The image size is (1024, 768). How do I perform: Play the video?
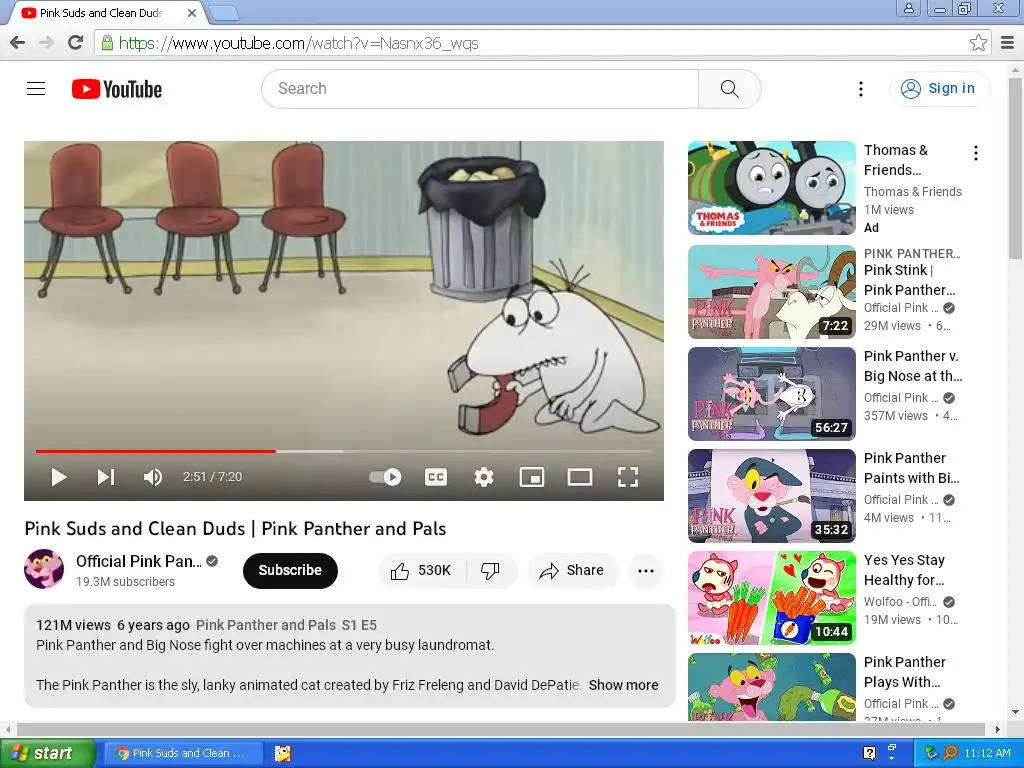click(x=59, y=477)
